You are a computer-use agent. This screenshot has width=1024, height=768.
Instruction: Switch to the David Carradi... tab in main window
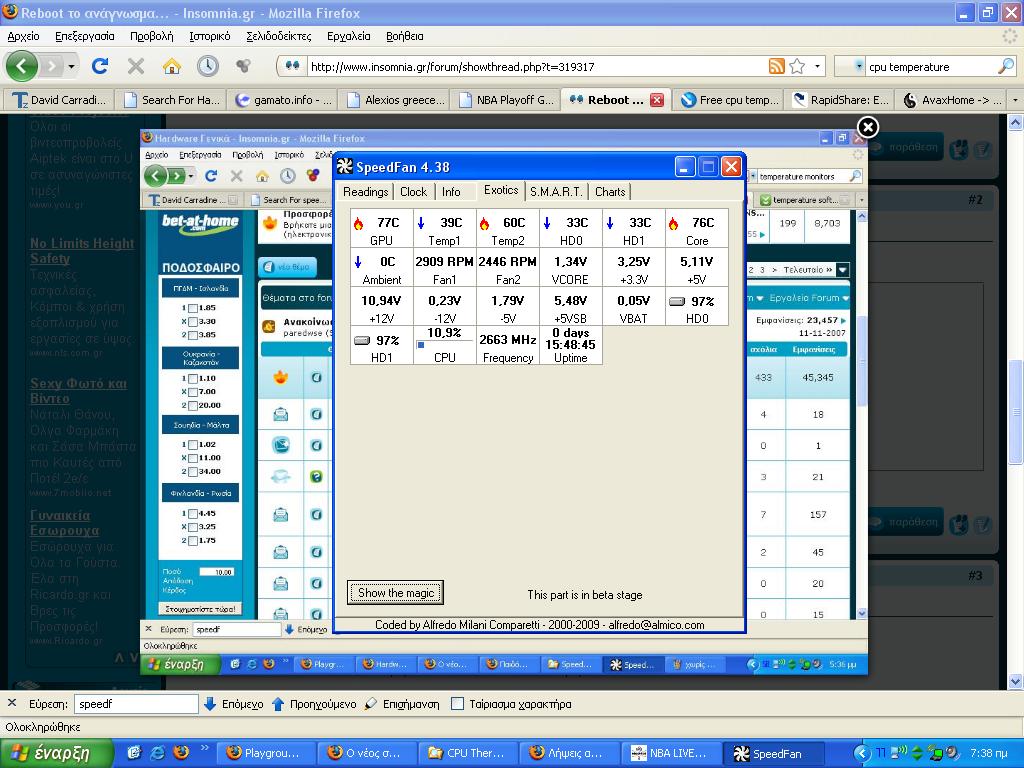(x=58, y=100)
